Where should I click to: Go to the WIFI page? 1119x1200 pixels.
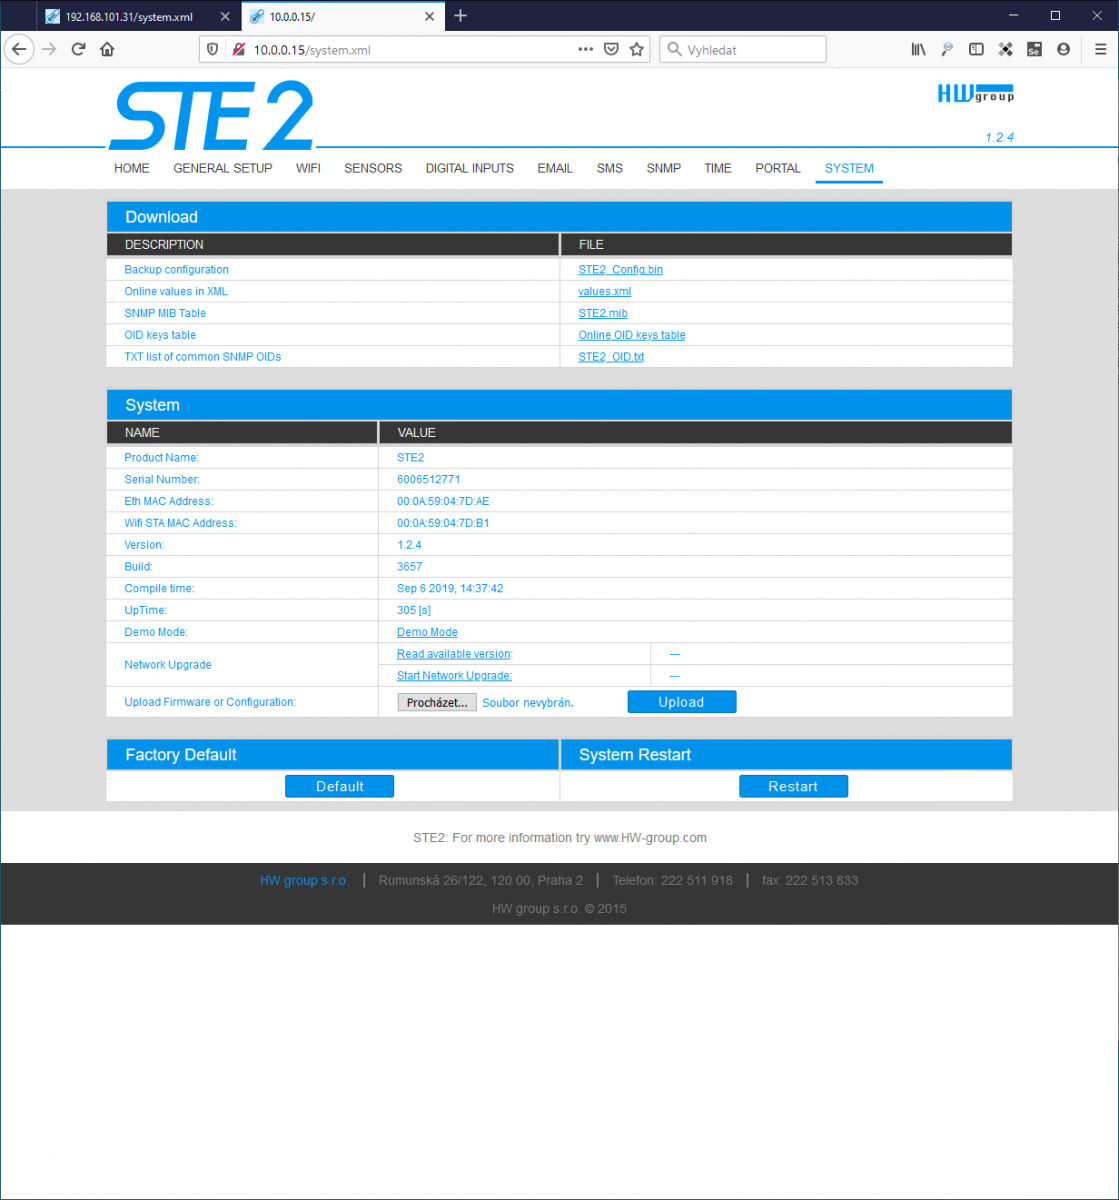pos(308,168)
